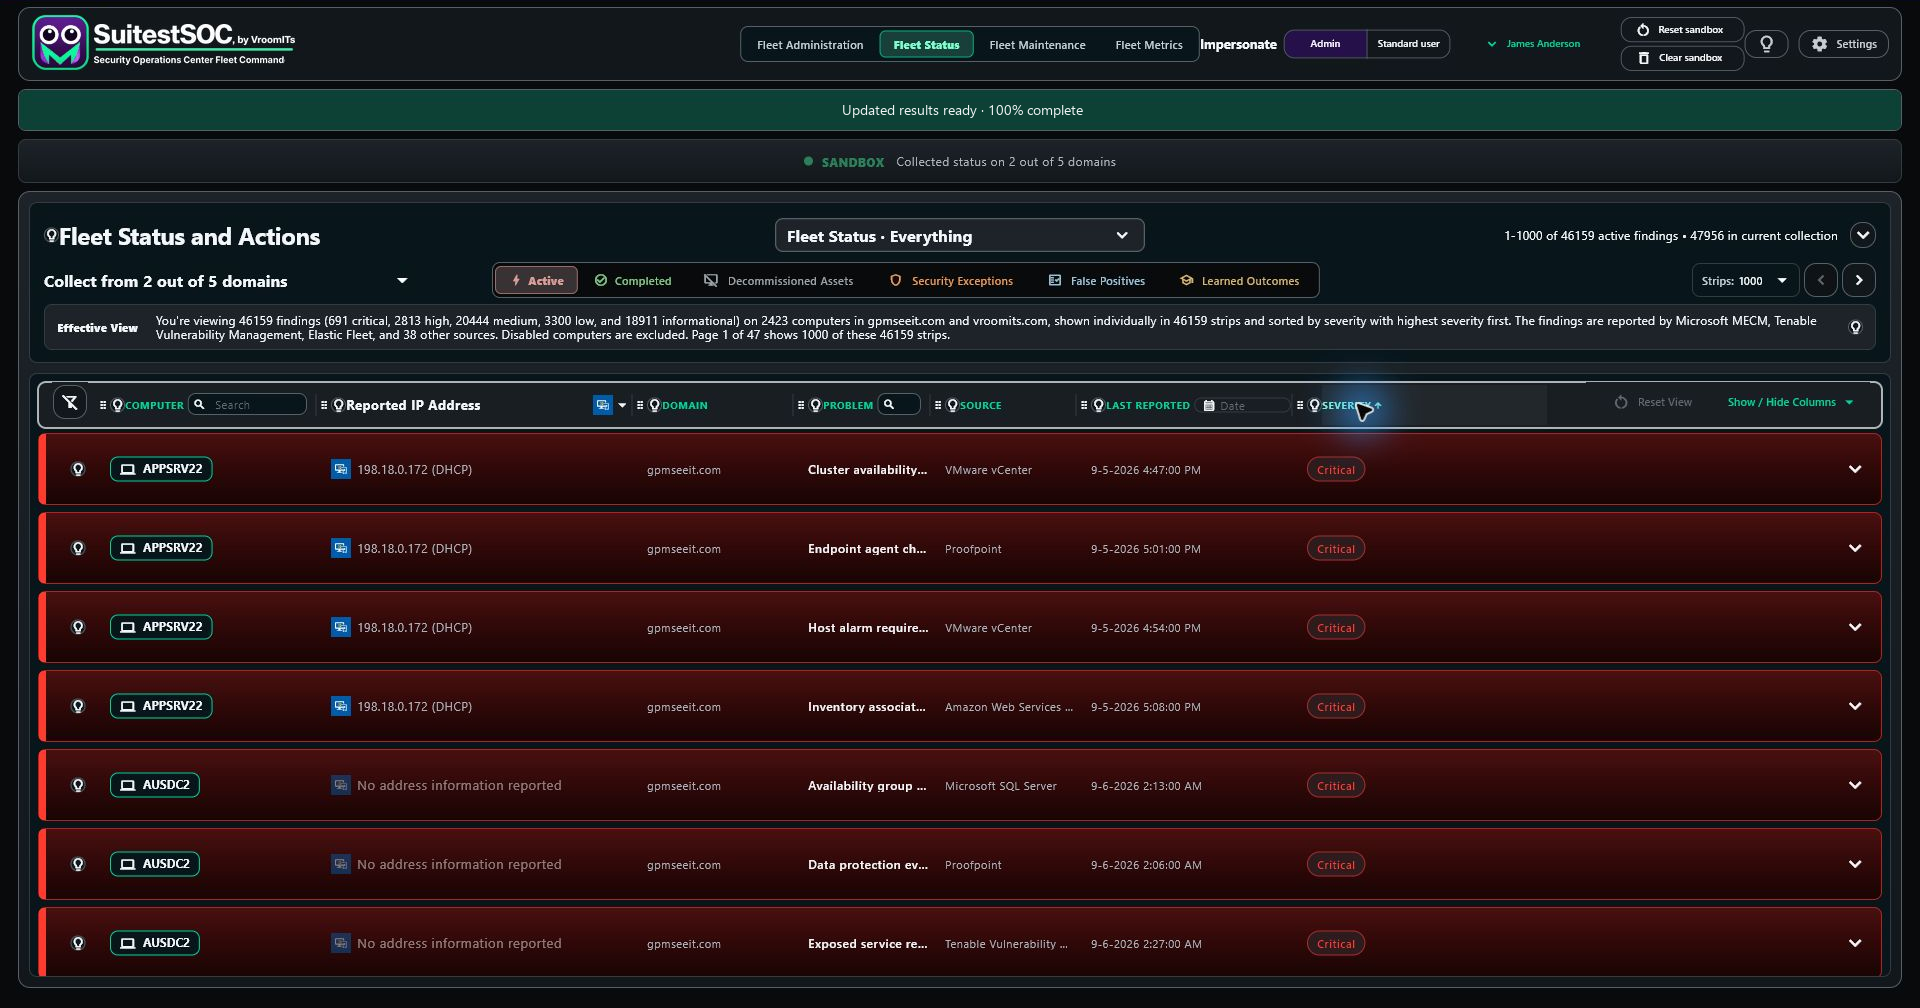Click the Updated results ready progress bar
The image size is (1920, 1008).
[x=960, y=110]
